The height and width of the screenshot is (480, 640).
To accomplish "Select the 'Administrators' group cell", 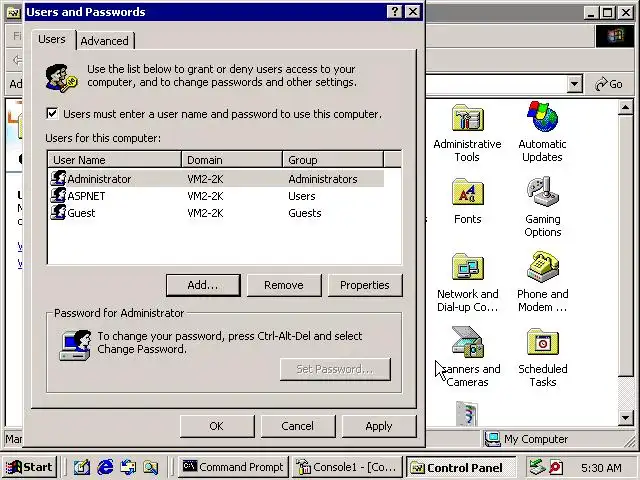I will [x=322, y=179].
